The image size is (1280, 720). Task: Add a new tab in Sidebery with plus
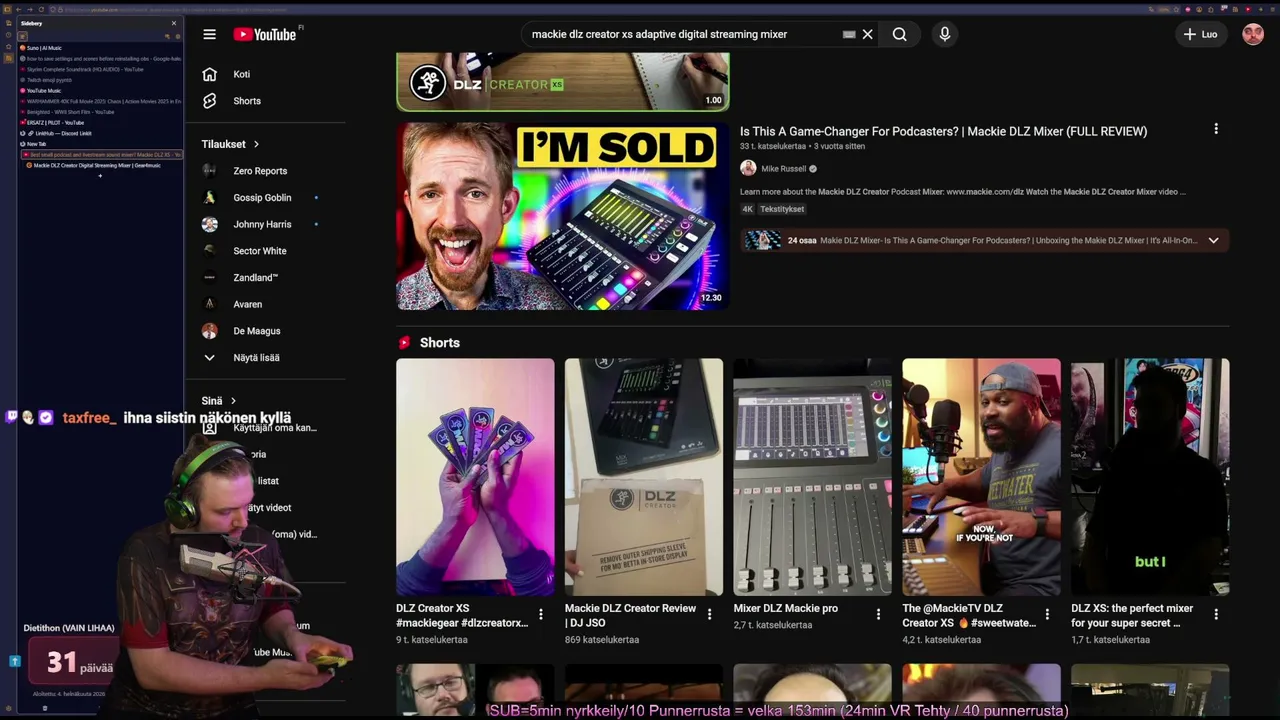(x=100, y=176)
